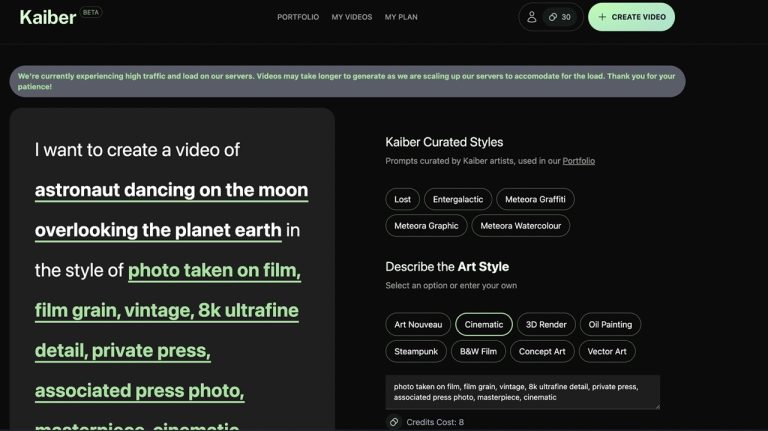The height and width of the screenshot is (431, 768).
Task: Toggle the Cinematic art style
Action: tap(484, 324)
